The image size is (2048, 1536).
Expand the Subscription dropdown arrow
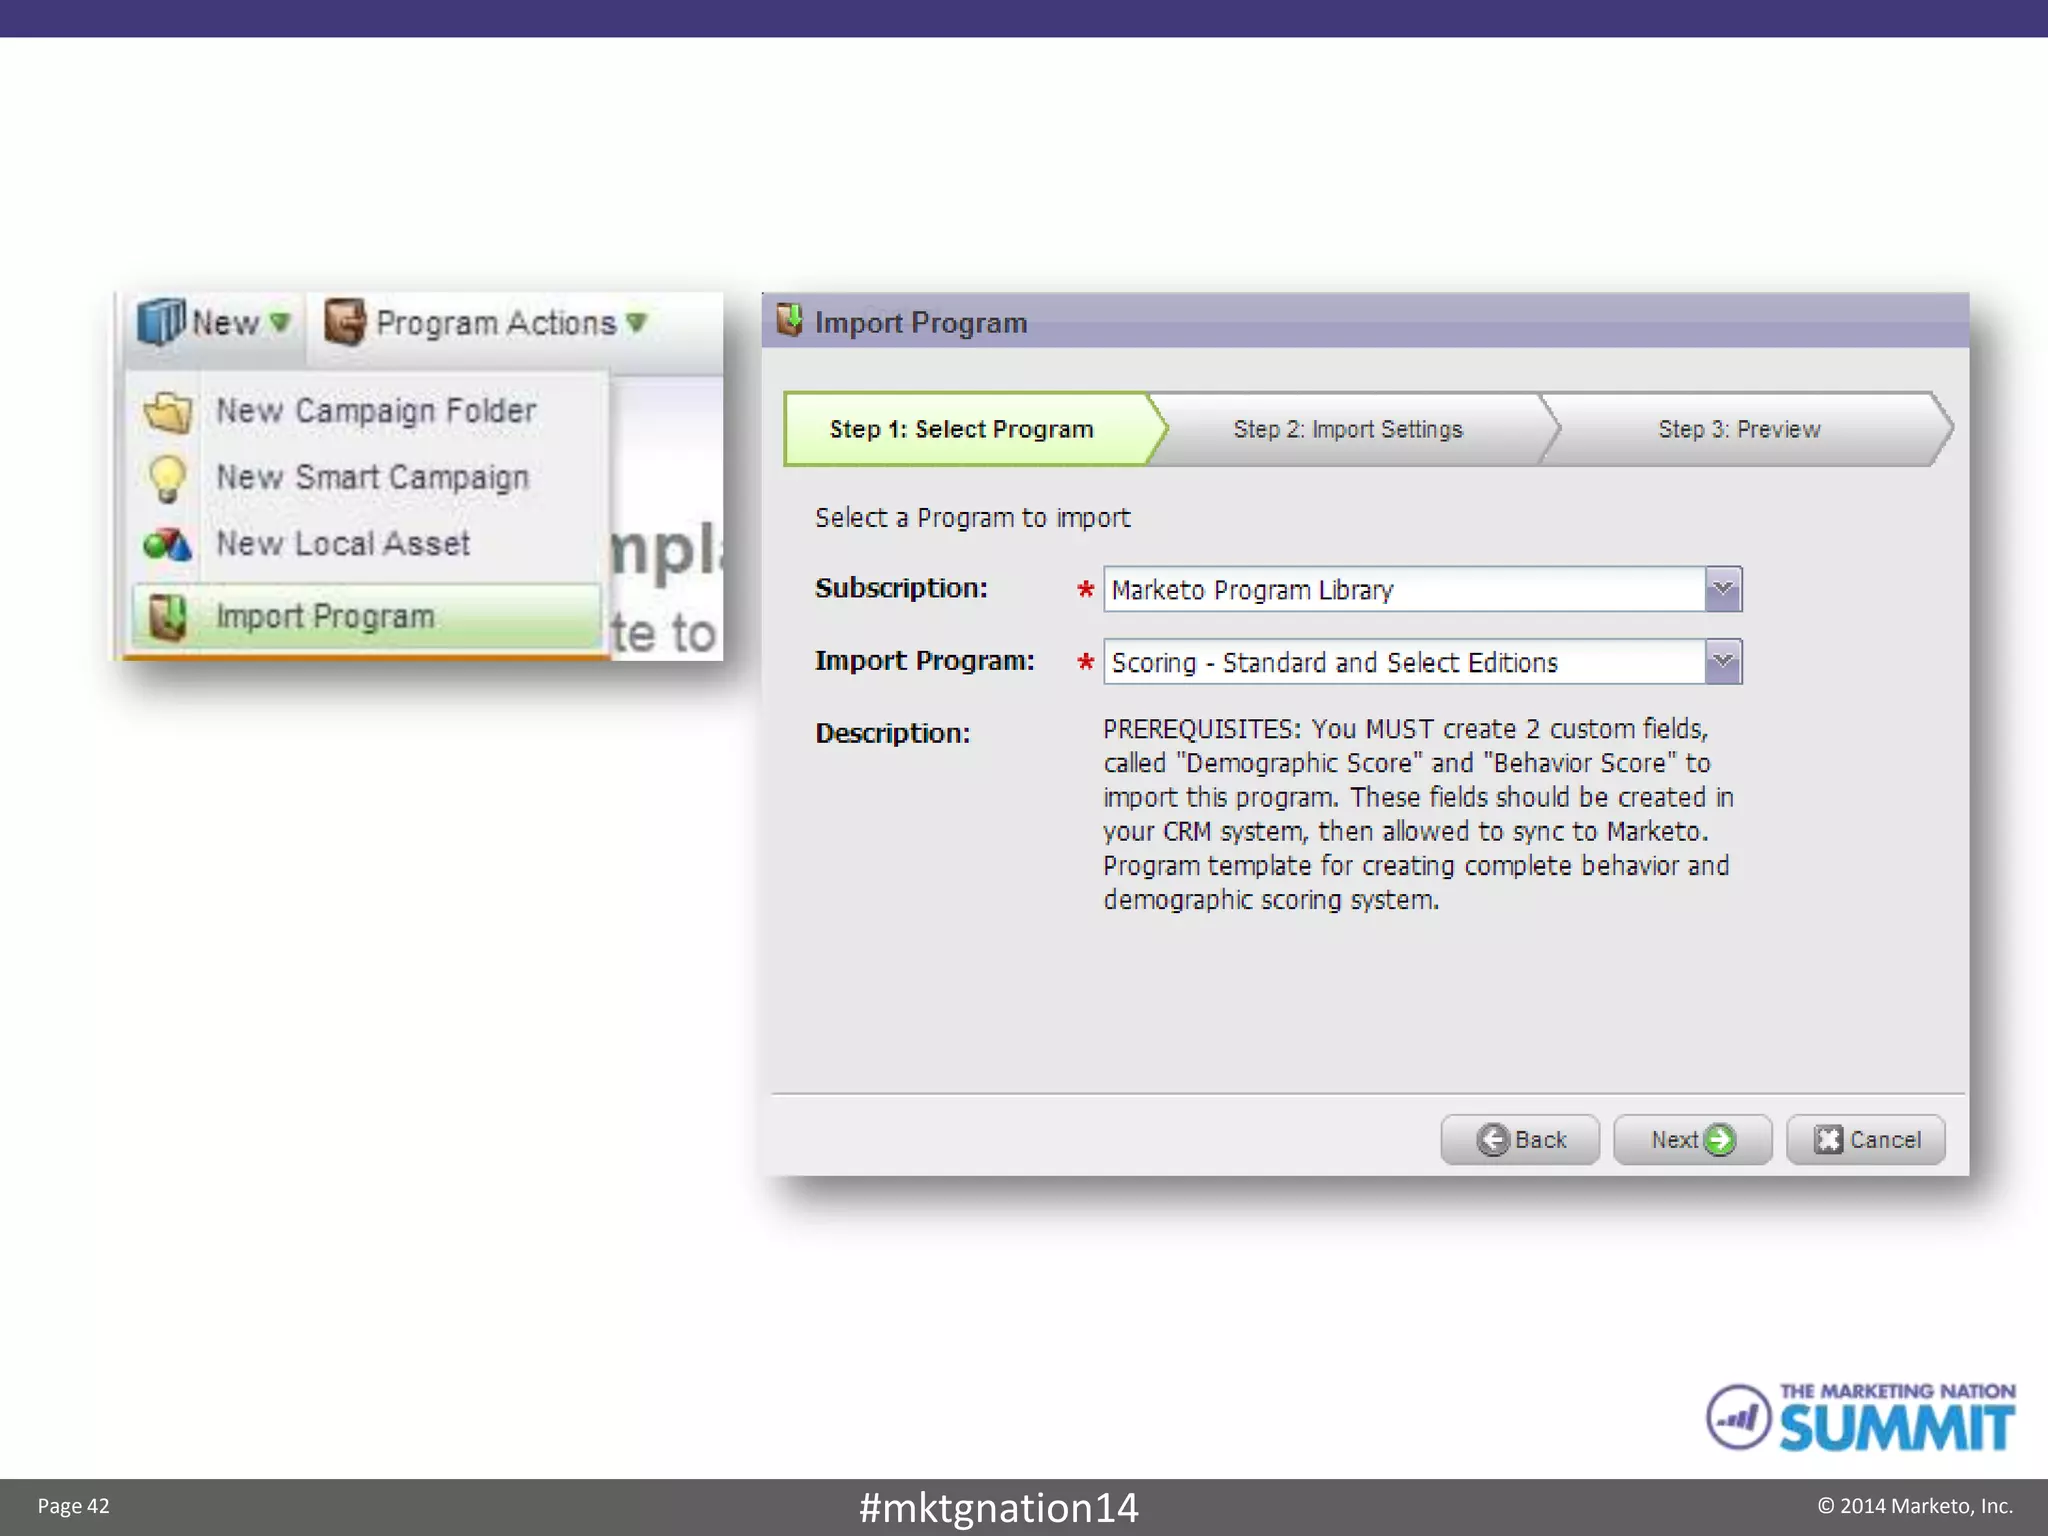tap(1723, 589)
